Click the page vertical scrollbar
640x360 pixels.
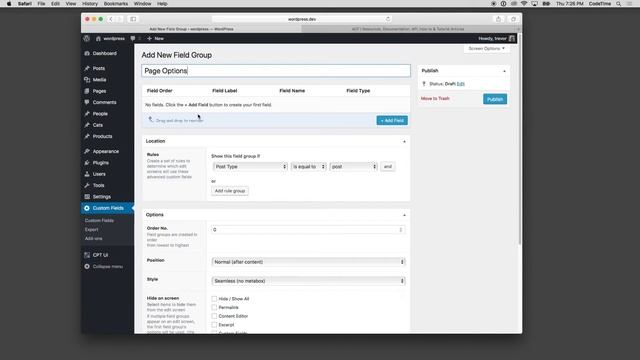pyautogui.click(x=520, y=139)
